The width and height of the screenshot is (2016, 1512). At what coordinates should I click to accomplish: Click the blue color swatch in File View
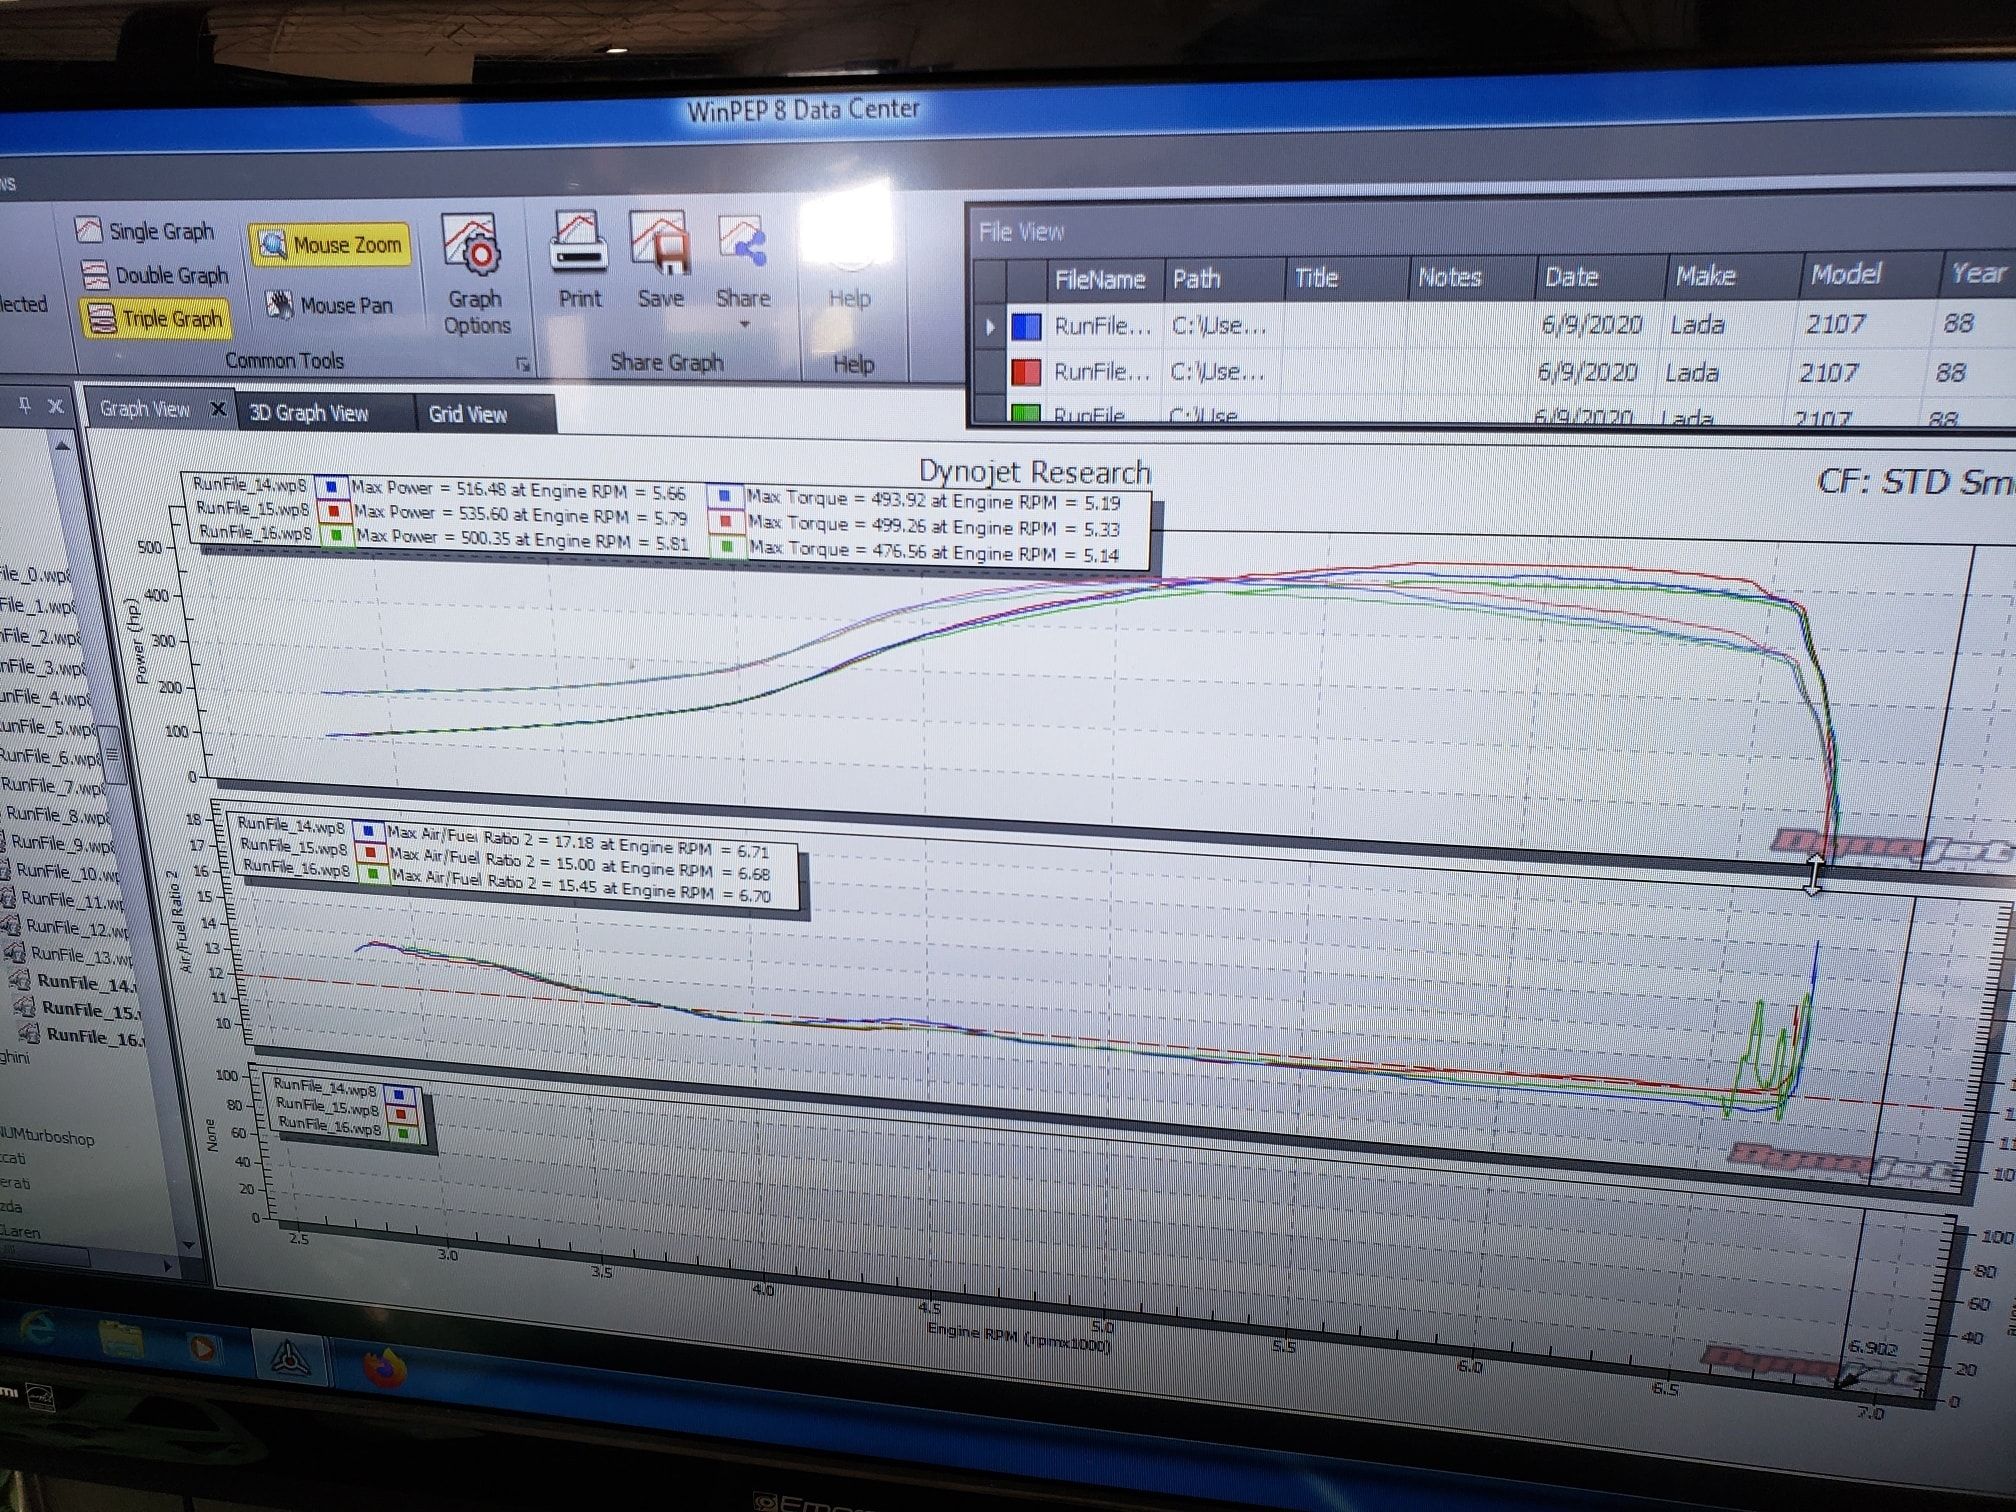pyautogui.click(x=1026, y=326)
